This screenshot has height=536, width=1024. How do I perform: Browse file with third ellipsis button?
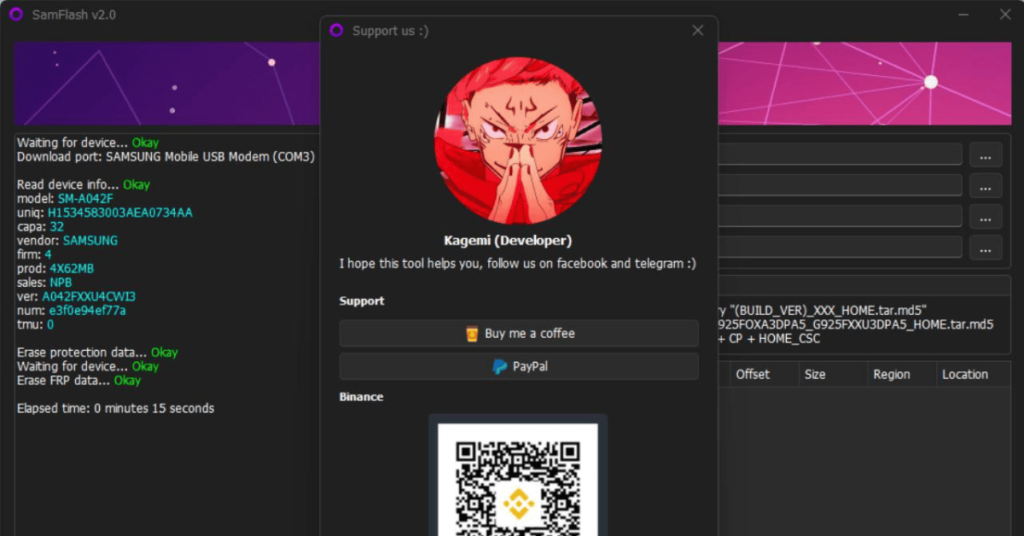985,219
